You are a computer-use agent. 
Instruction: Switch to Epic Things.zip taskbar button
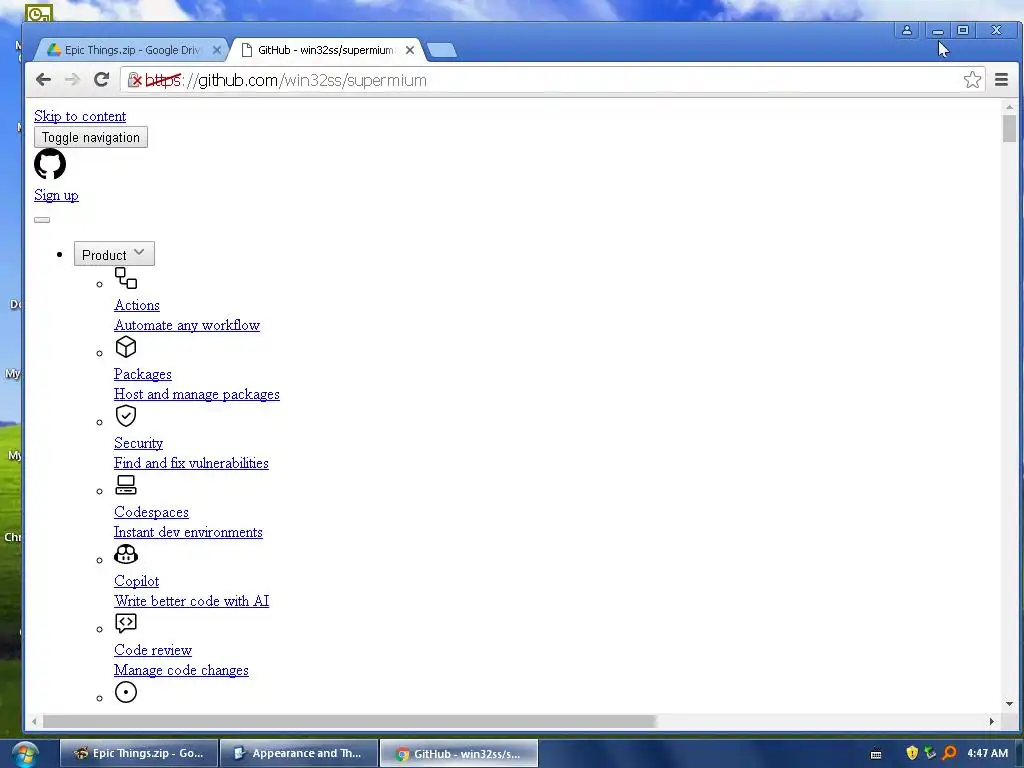point(138,754)
